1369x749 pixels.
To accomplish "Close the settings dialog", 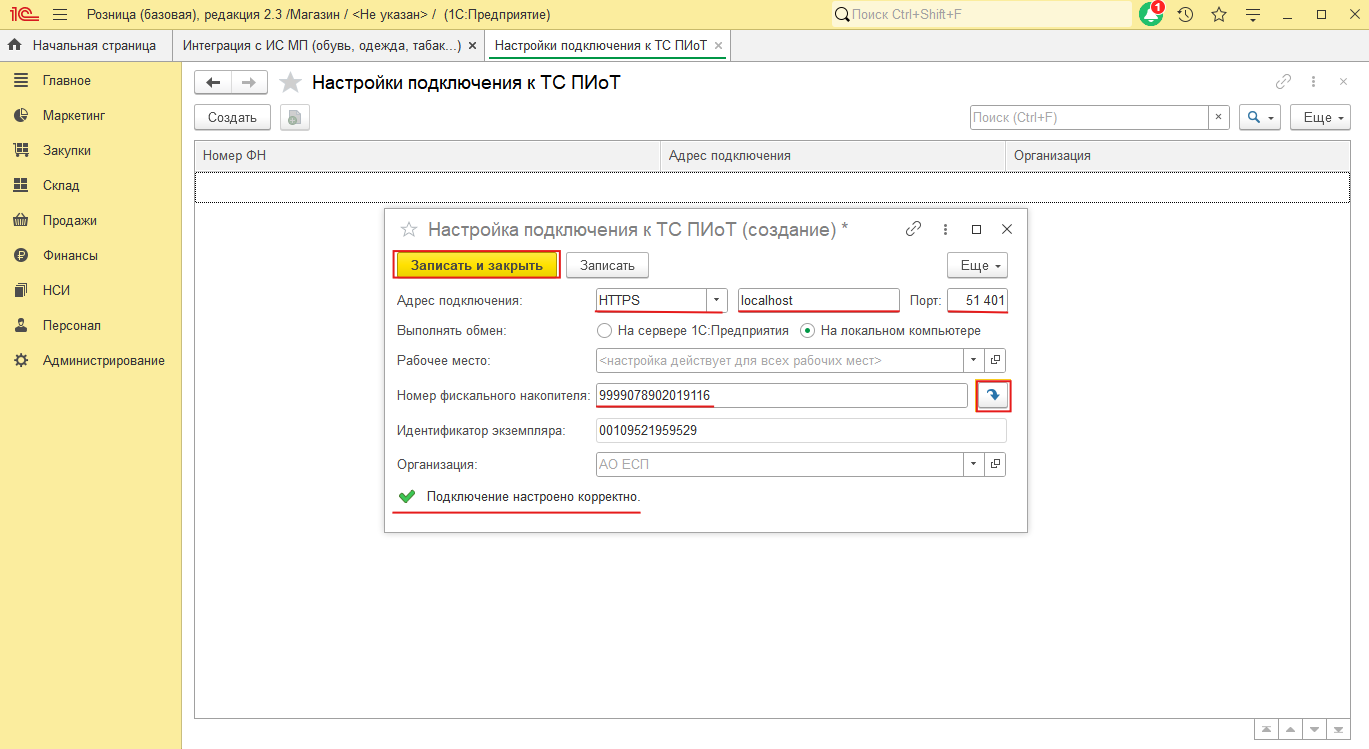I will click(1007, 229).
